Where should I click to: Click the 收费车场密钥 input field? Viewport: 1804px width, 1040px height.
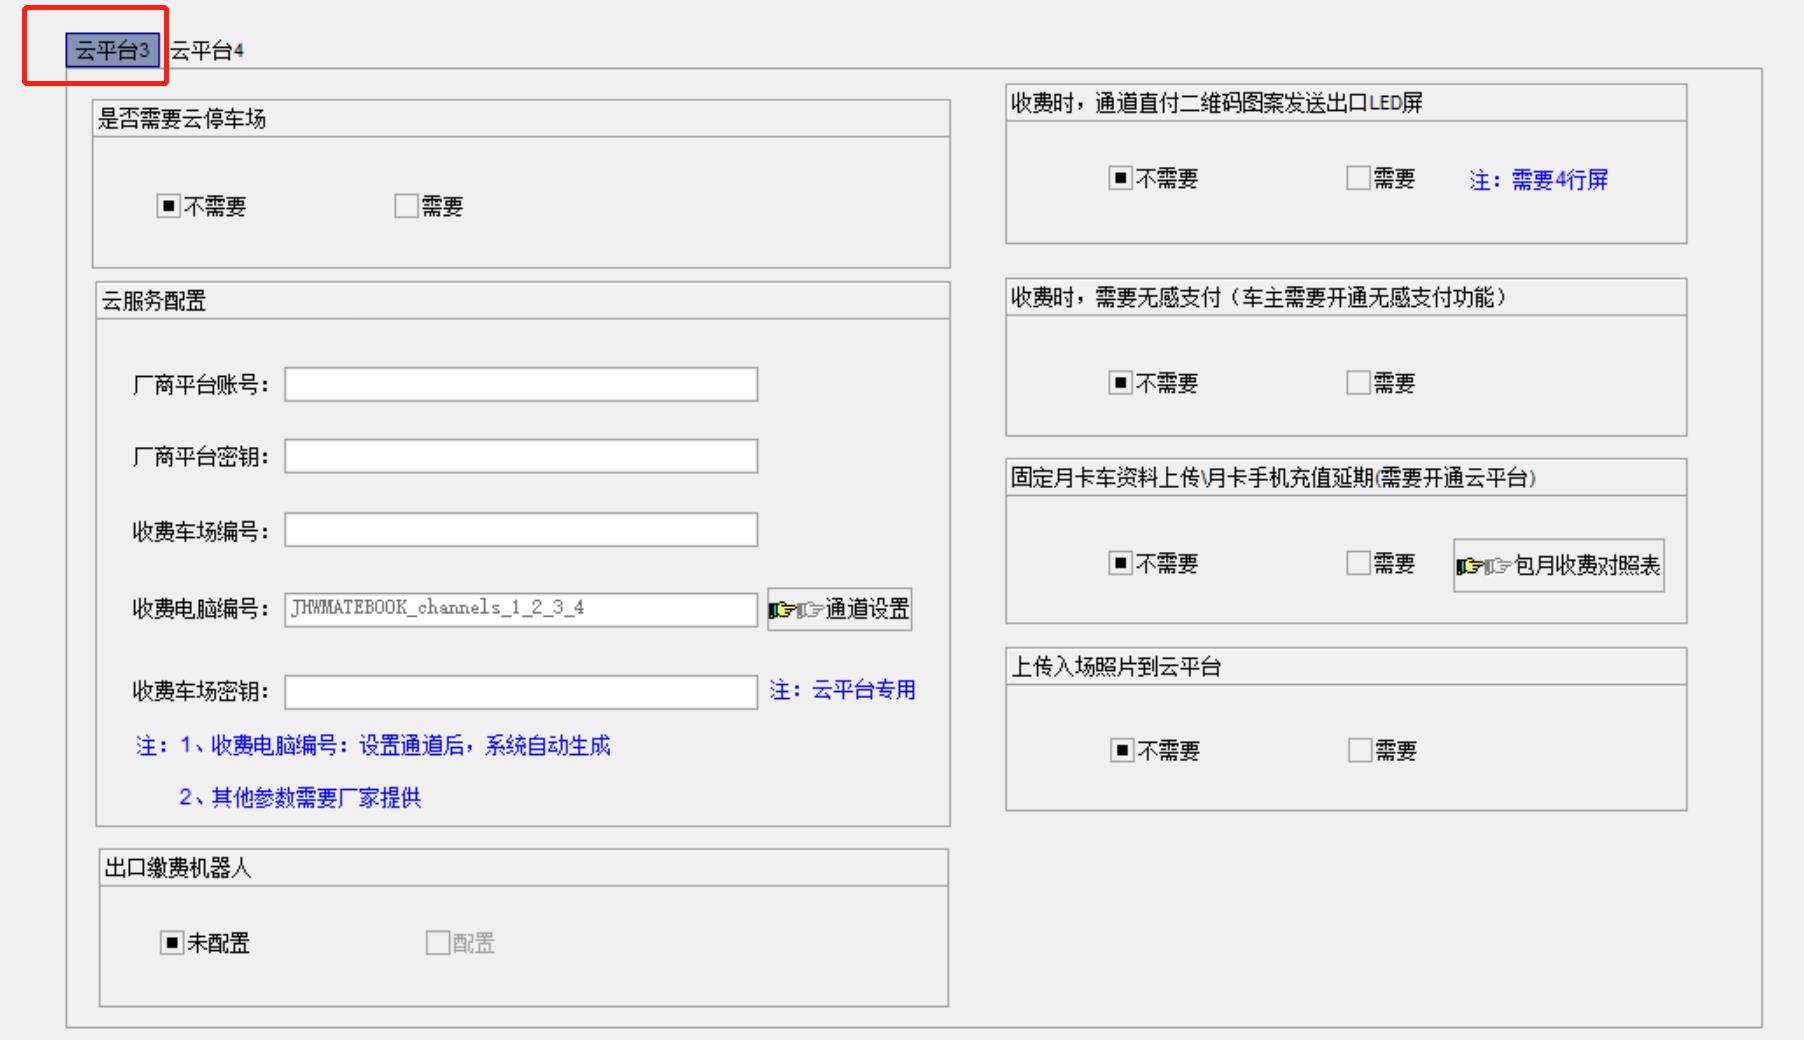click(x=520, y=690)
